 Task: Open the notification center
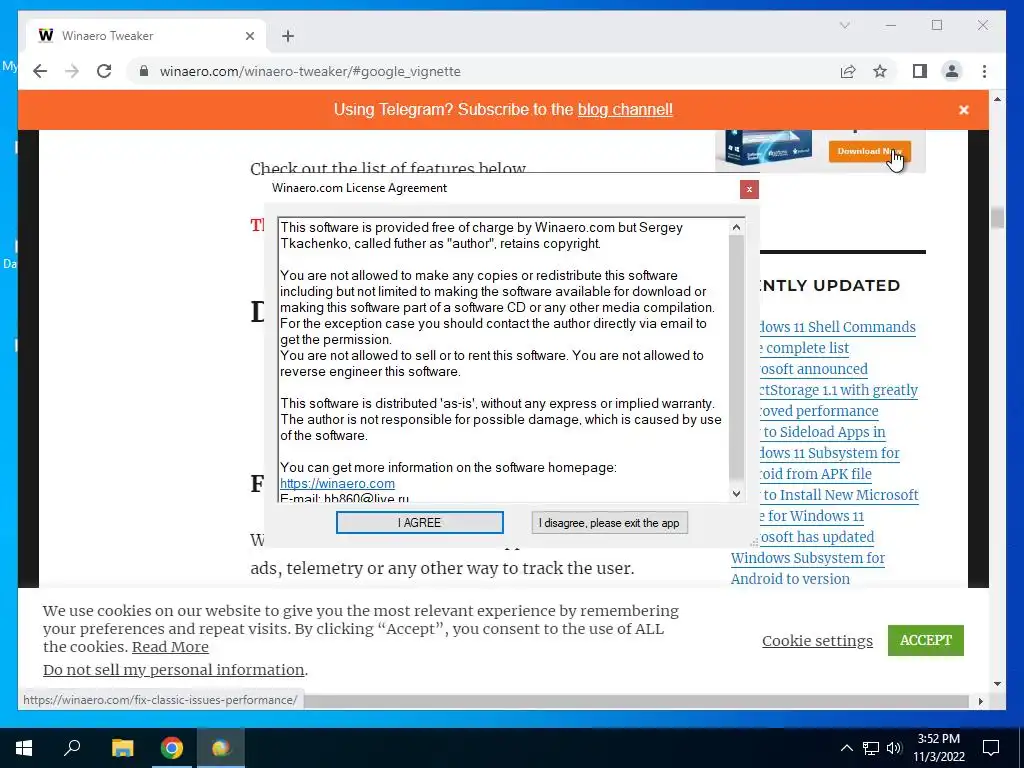pyautogui.click(x=991, y=748)
